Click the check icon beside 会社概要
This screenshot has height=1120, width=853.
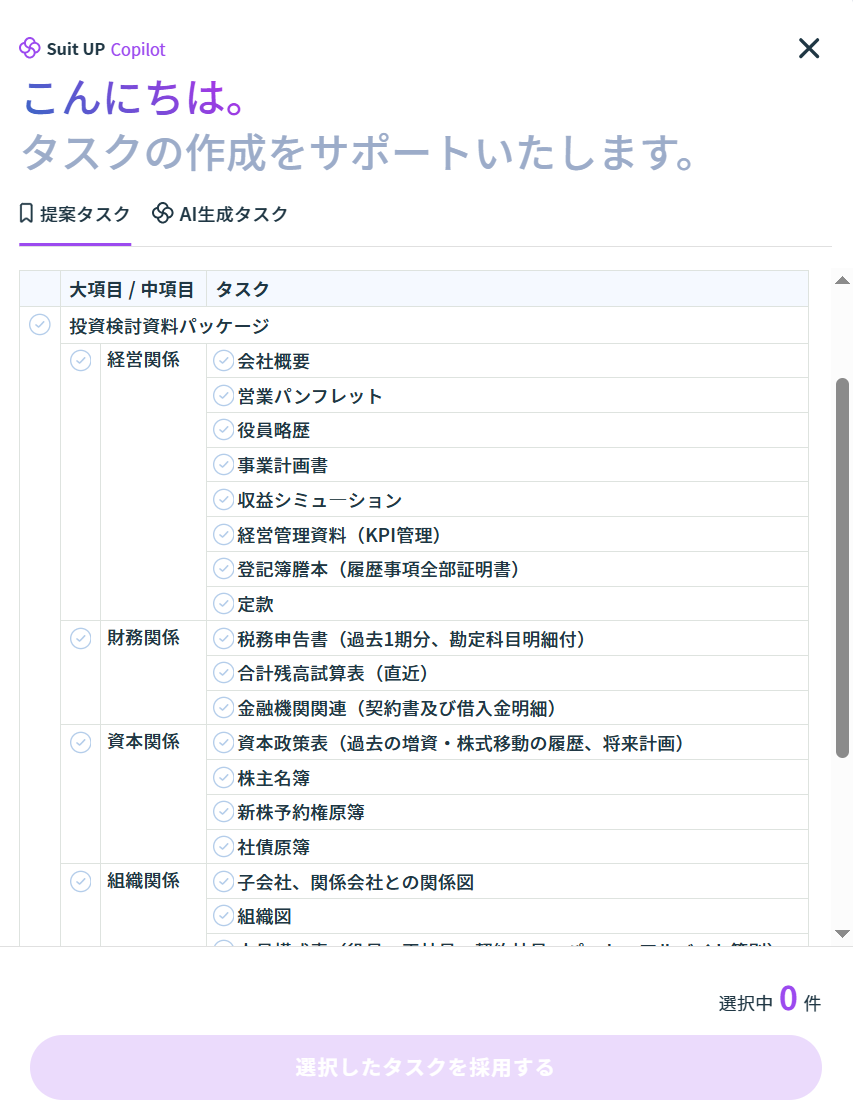coord(224,361)
